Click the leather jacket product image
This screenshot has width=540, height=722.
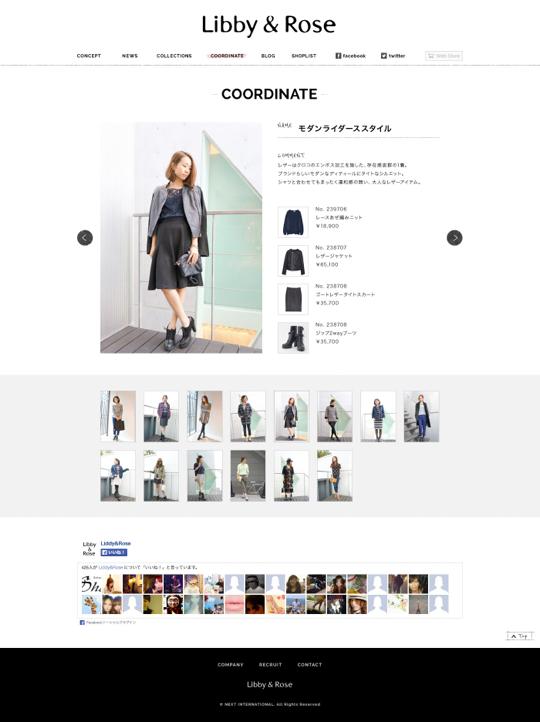click(293, 261)
